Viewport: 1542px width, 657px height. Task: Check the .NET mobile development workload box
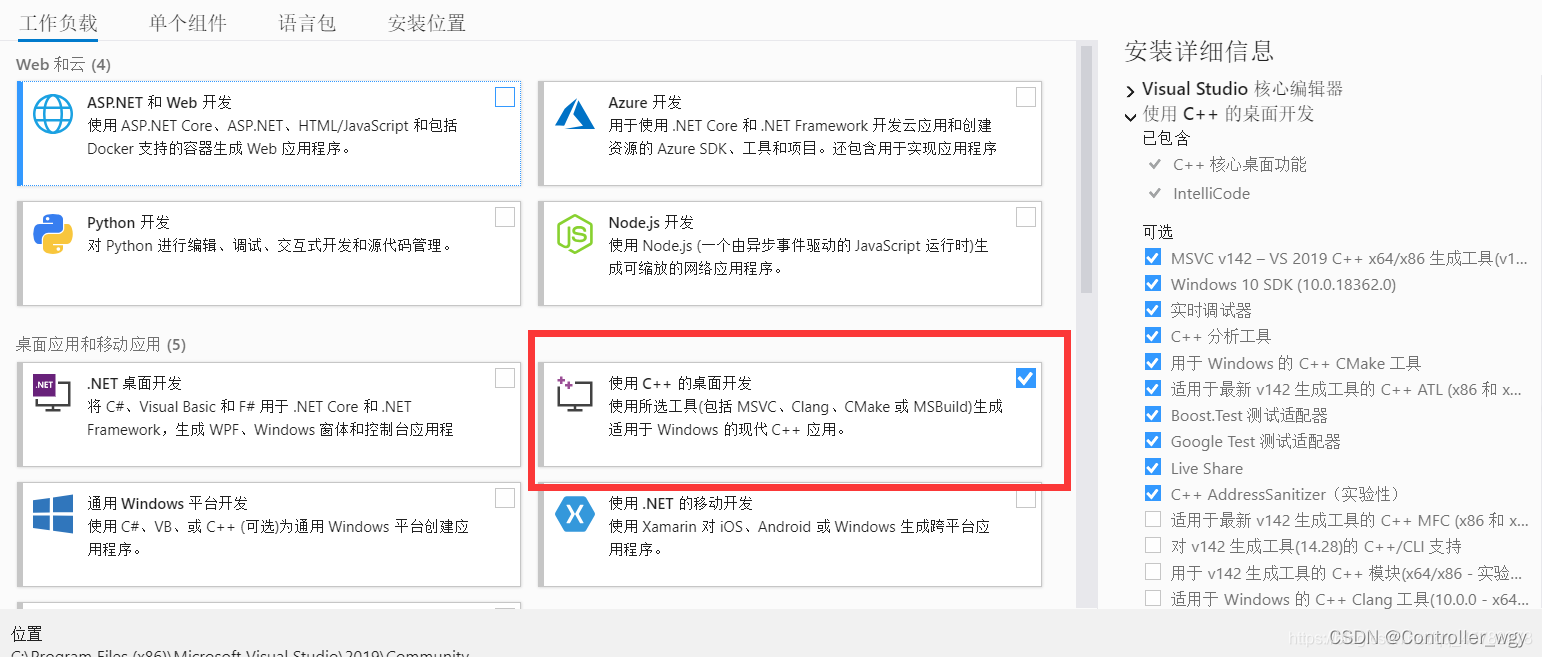point(1026,498)
